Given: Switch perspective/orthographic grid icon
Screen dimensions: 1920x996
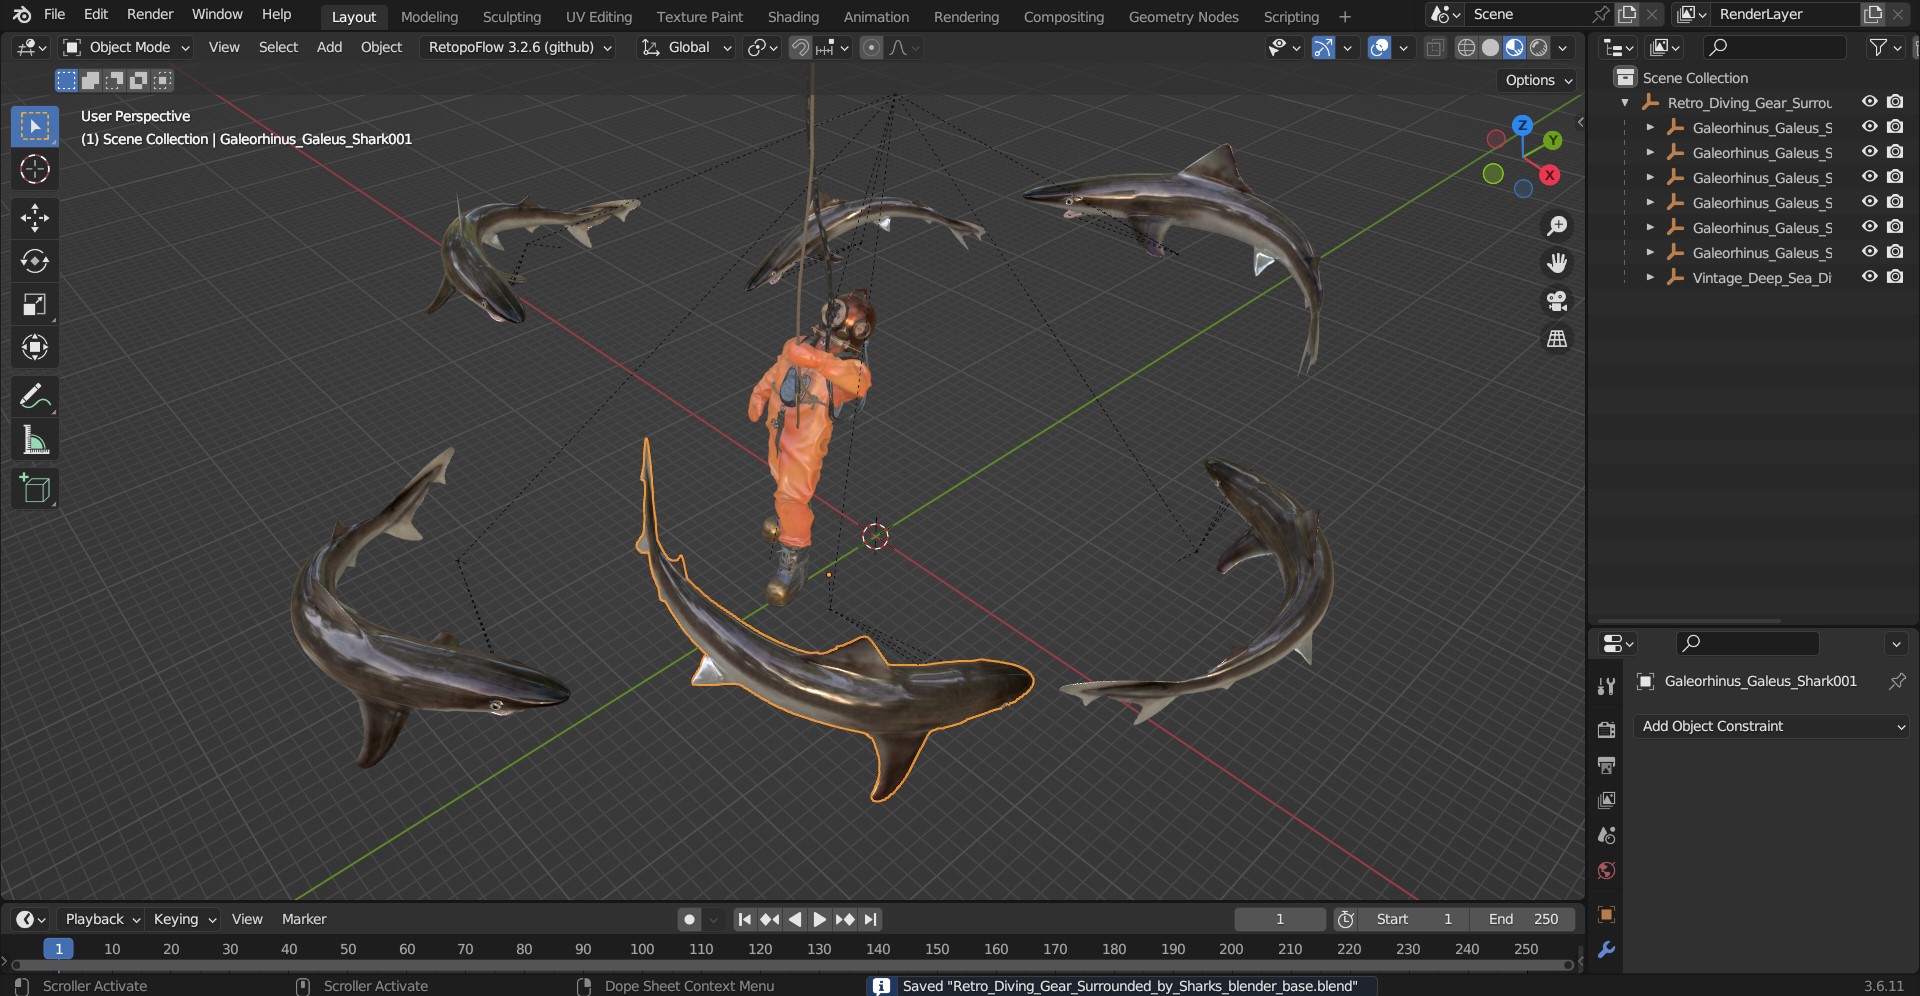Looking at the screenshot, I should (1557, 339).
